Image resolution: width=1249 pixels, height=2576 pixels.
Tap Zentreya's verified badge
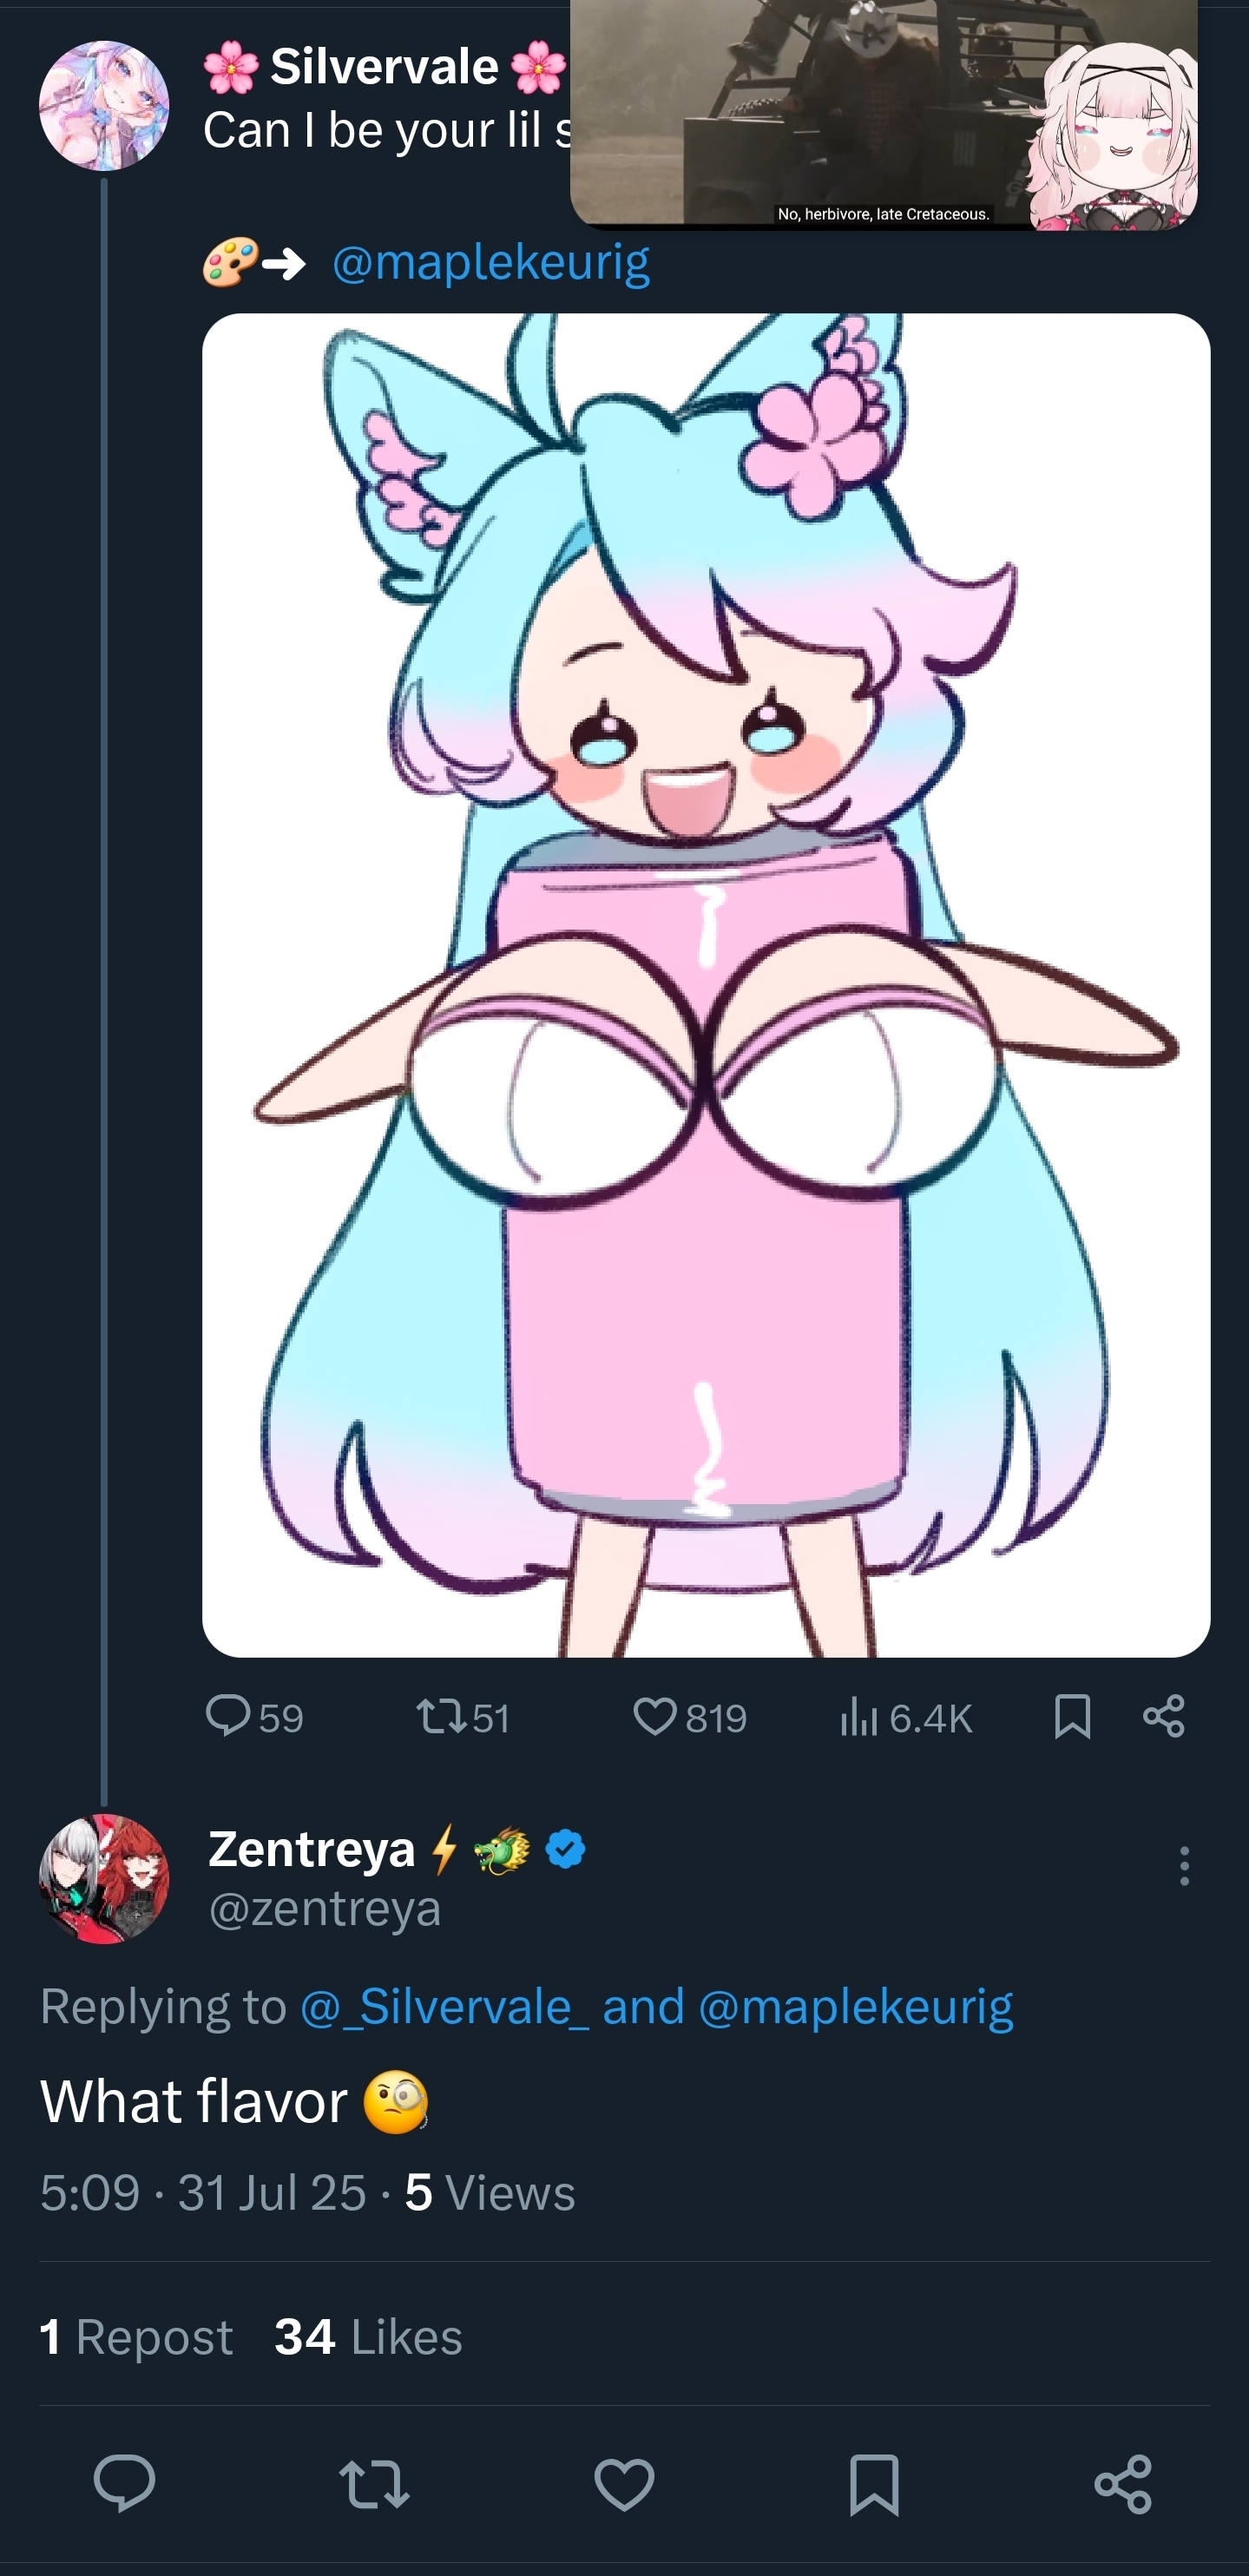click(566, 1849)
